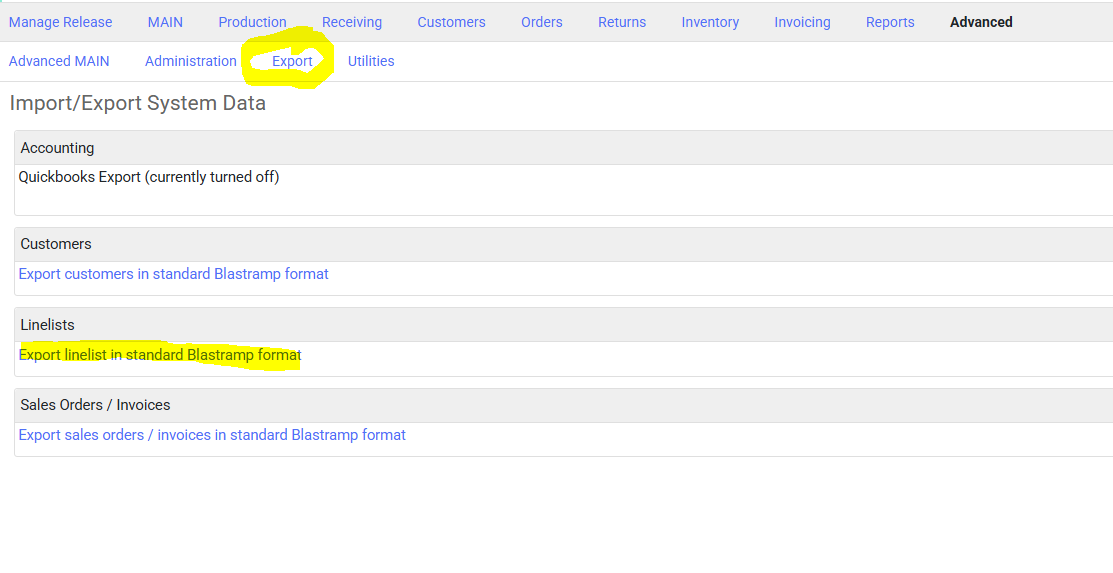Image resolution: width=1113 pixels, height=573 pixels.
Task: Open the Invoicing menu
Action: (x=802, y=22)
